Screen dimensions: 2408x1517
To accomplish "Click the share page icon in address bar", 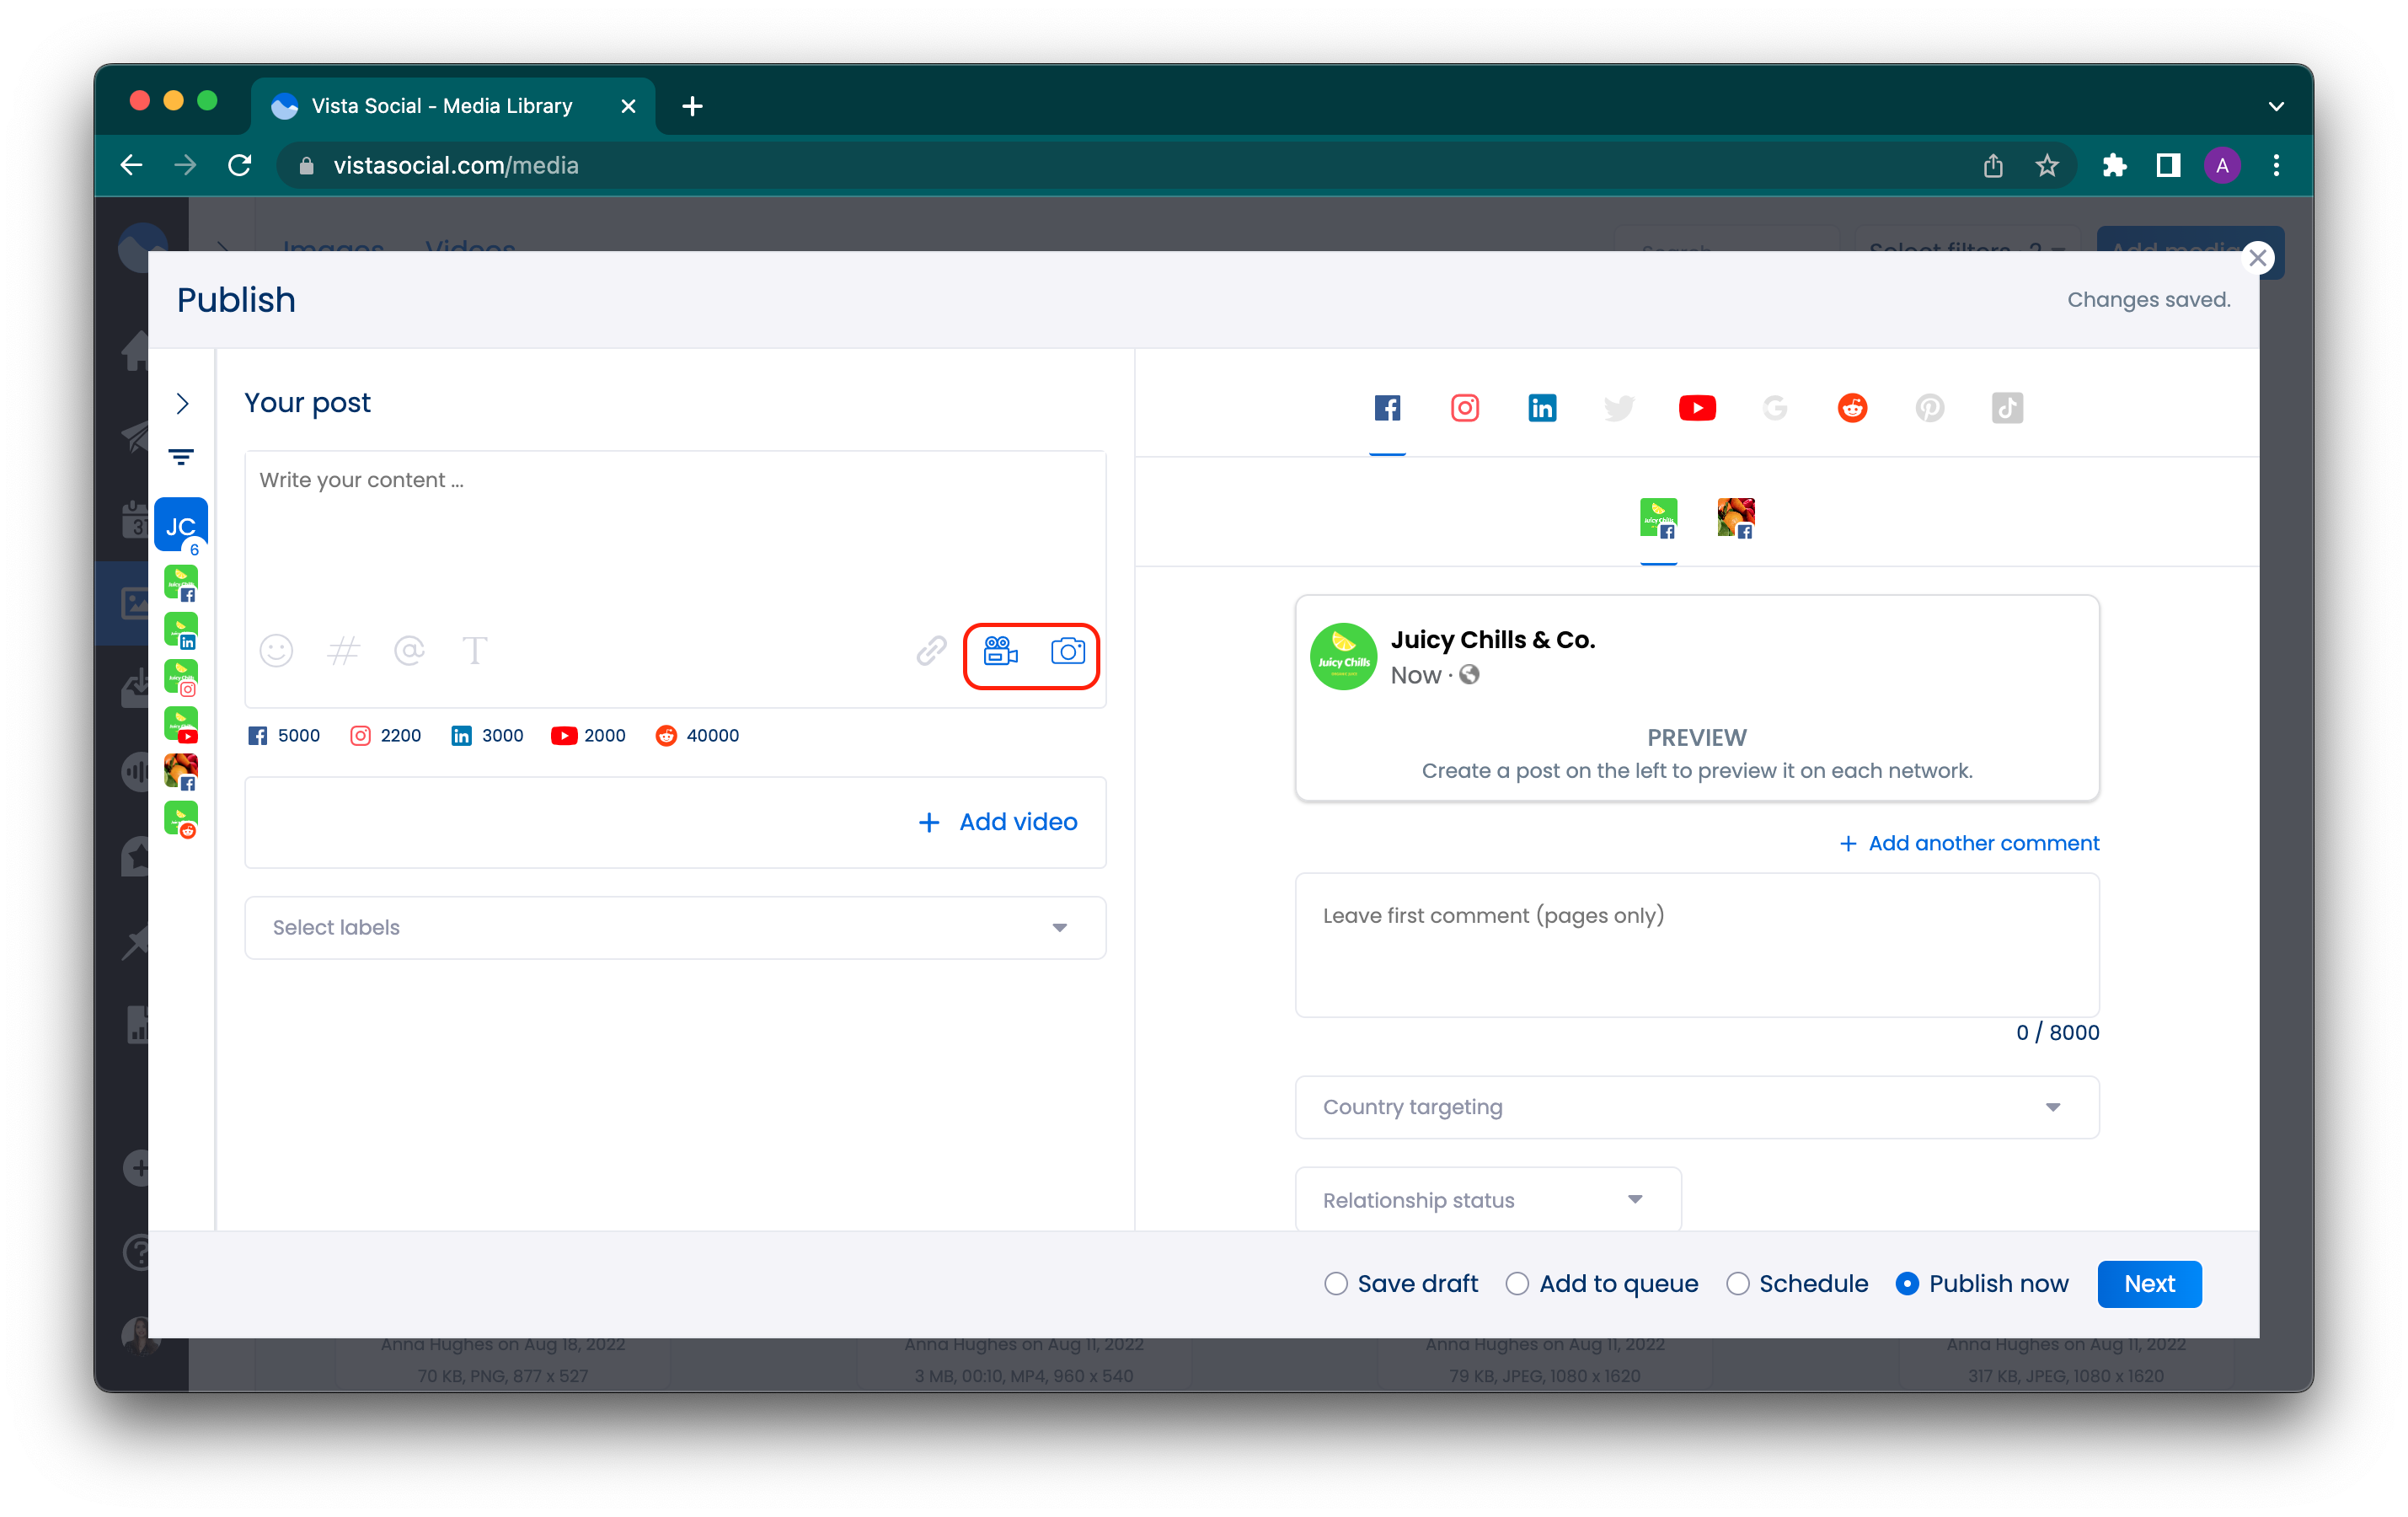I will [x=1992, y=165].
